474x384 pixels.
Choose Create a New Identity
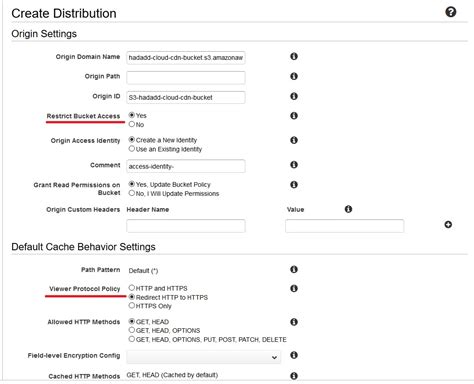coord(132,140)
